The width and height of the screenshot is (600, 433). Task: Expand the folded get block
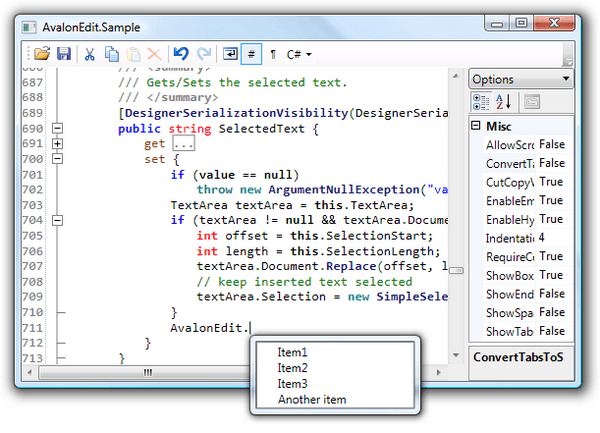57,144
